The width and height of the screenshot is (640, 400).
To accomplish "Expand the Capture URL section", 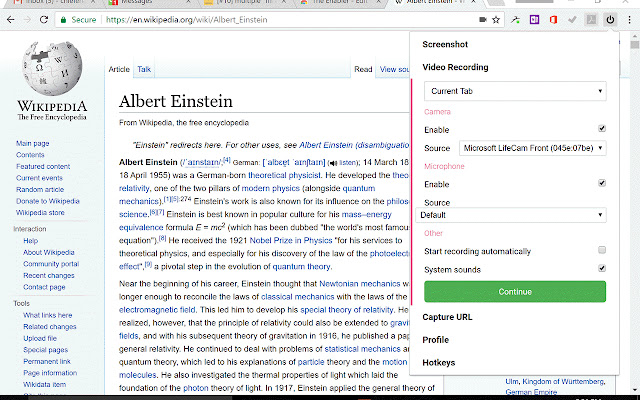I will [x=447, y=317].
